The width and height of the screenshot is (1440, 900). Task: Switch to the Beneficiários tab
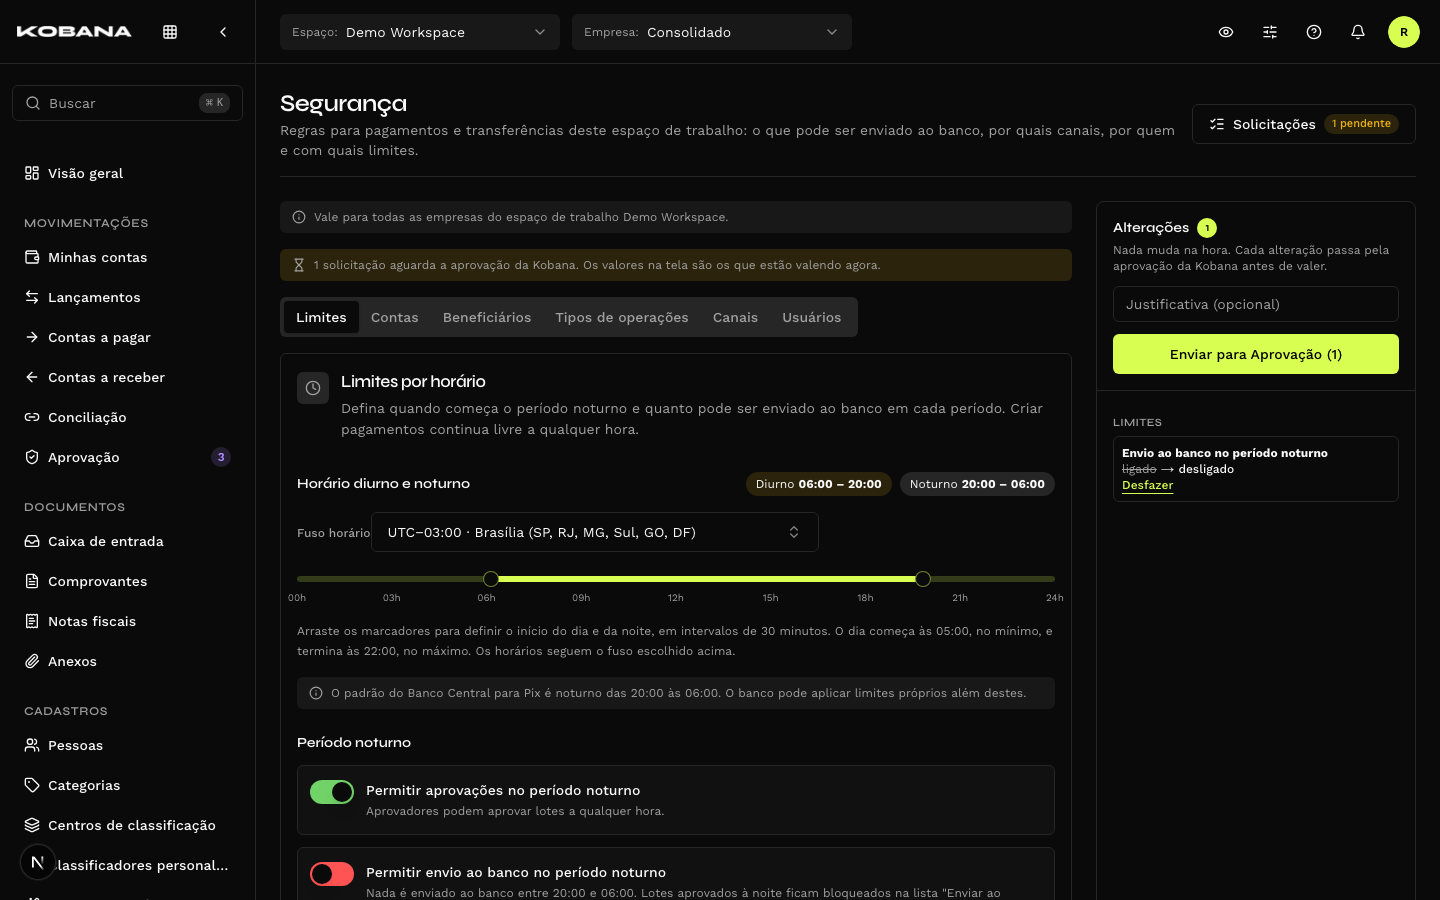(487, 317)
